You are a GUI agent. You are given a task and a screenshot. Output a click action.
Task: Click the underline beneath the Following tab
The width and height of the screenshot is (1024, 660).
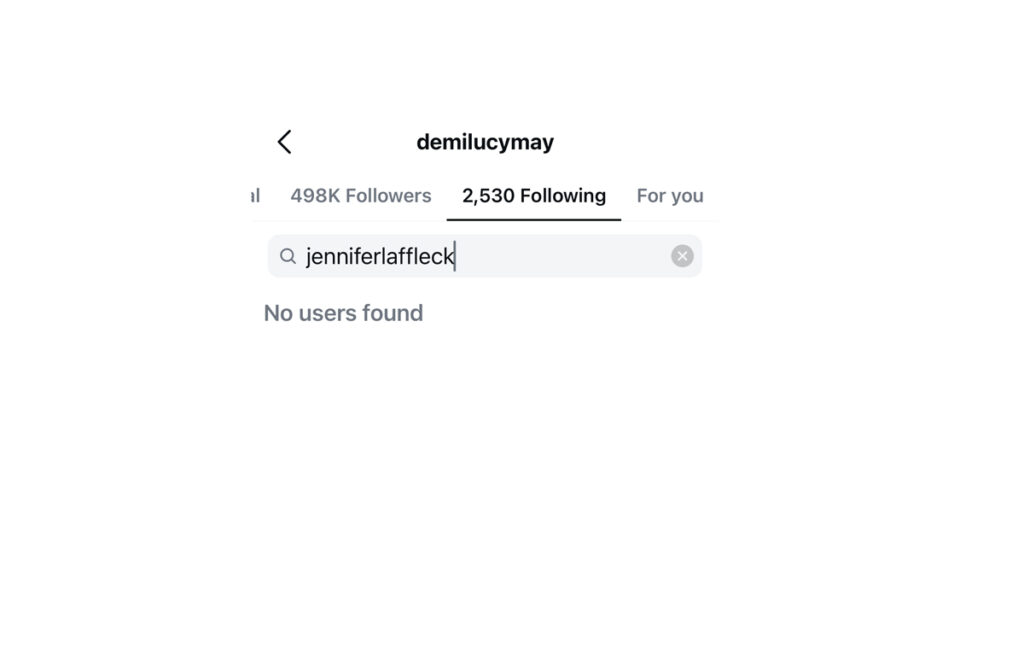tap(534, 219)
